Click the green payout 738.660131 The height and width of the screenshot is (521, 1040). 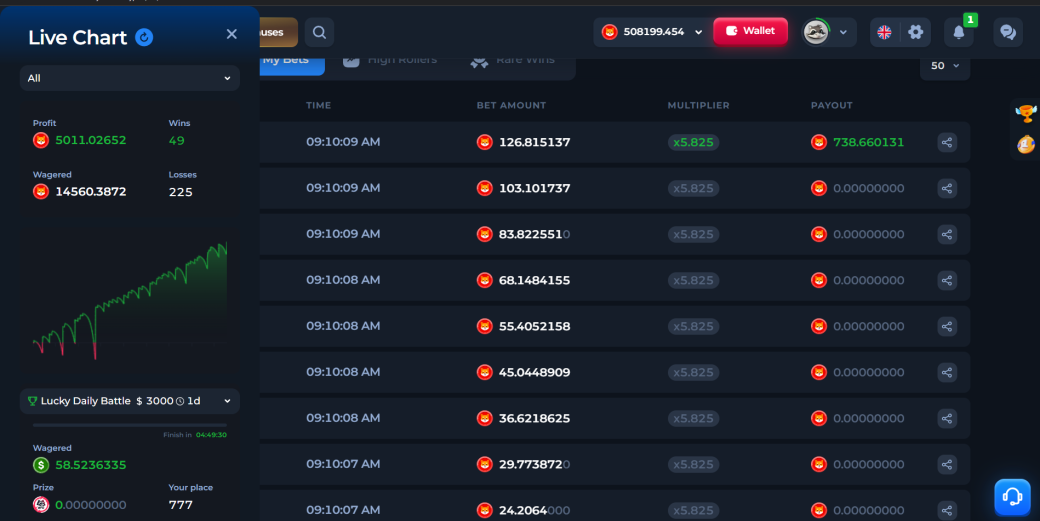(x=868, y=142)
